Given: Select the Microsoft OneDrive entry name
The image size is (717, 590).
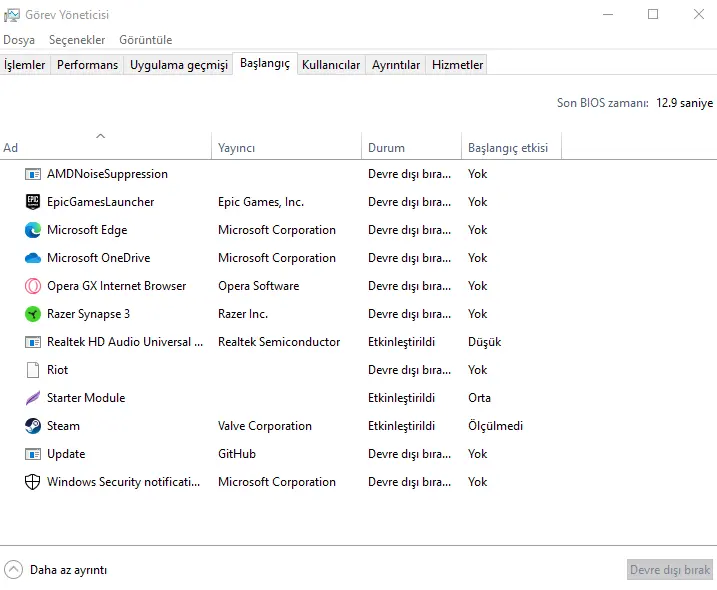Looking at the screenshot, I should point(98,258).
